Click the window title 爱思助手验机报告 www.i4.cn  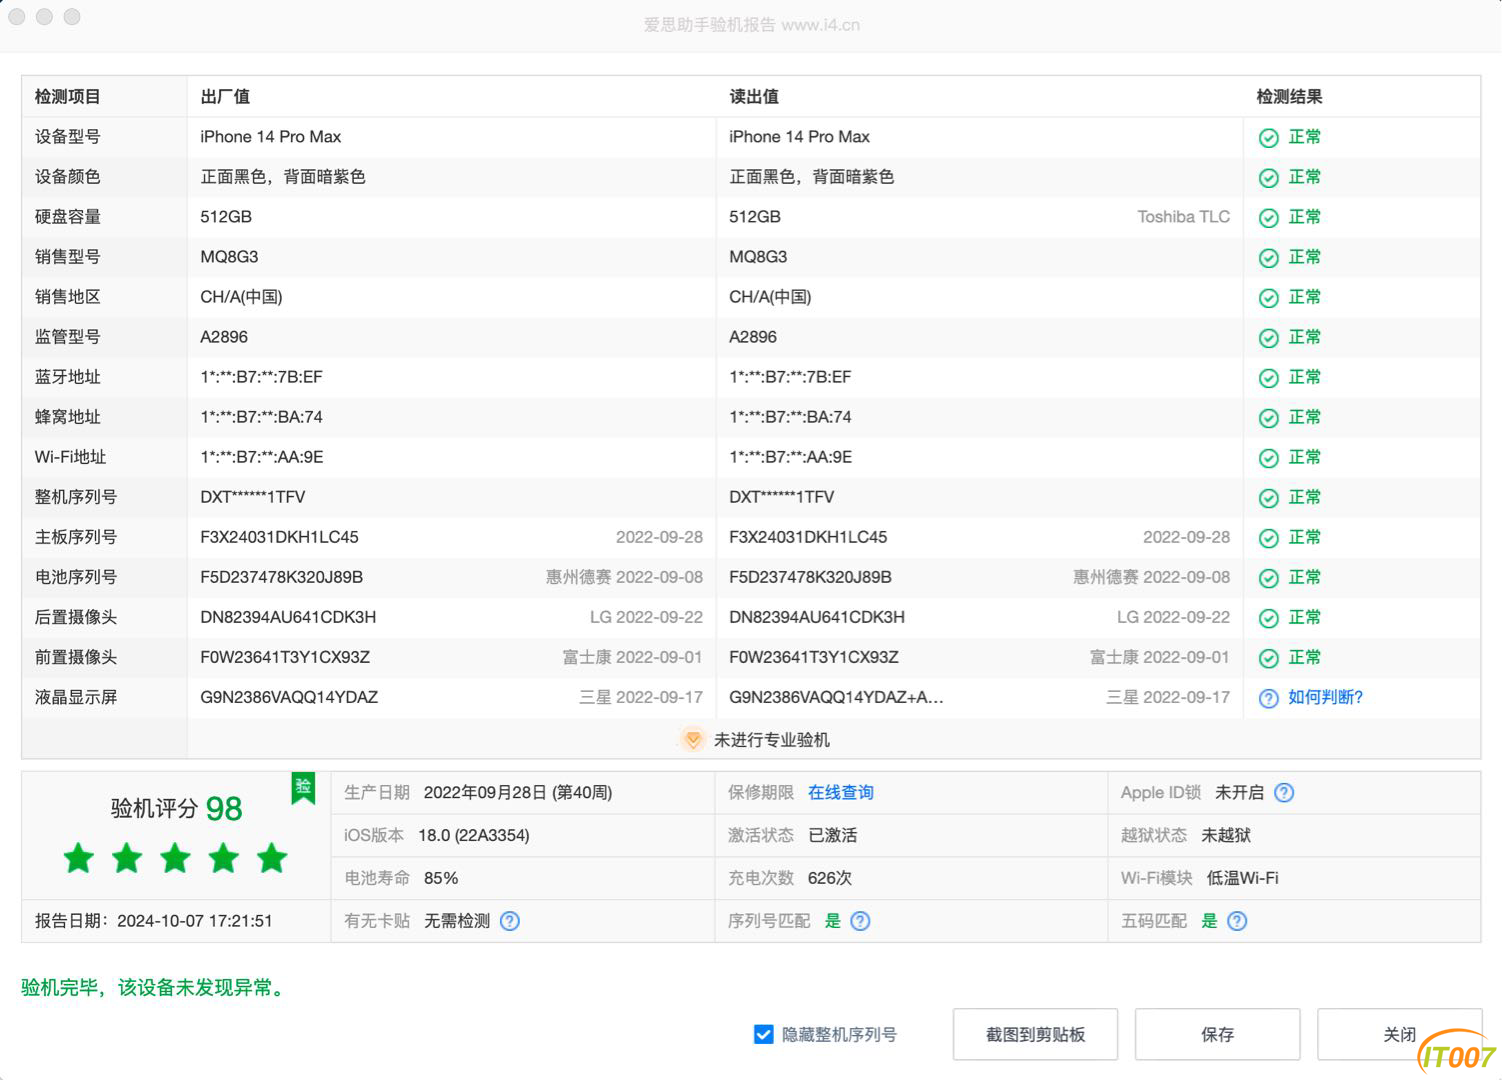[x=751, y=25]
